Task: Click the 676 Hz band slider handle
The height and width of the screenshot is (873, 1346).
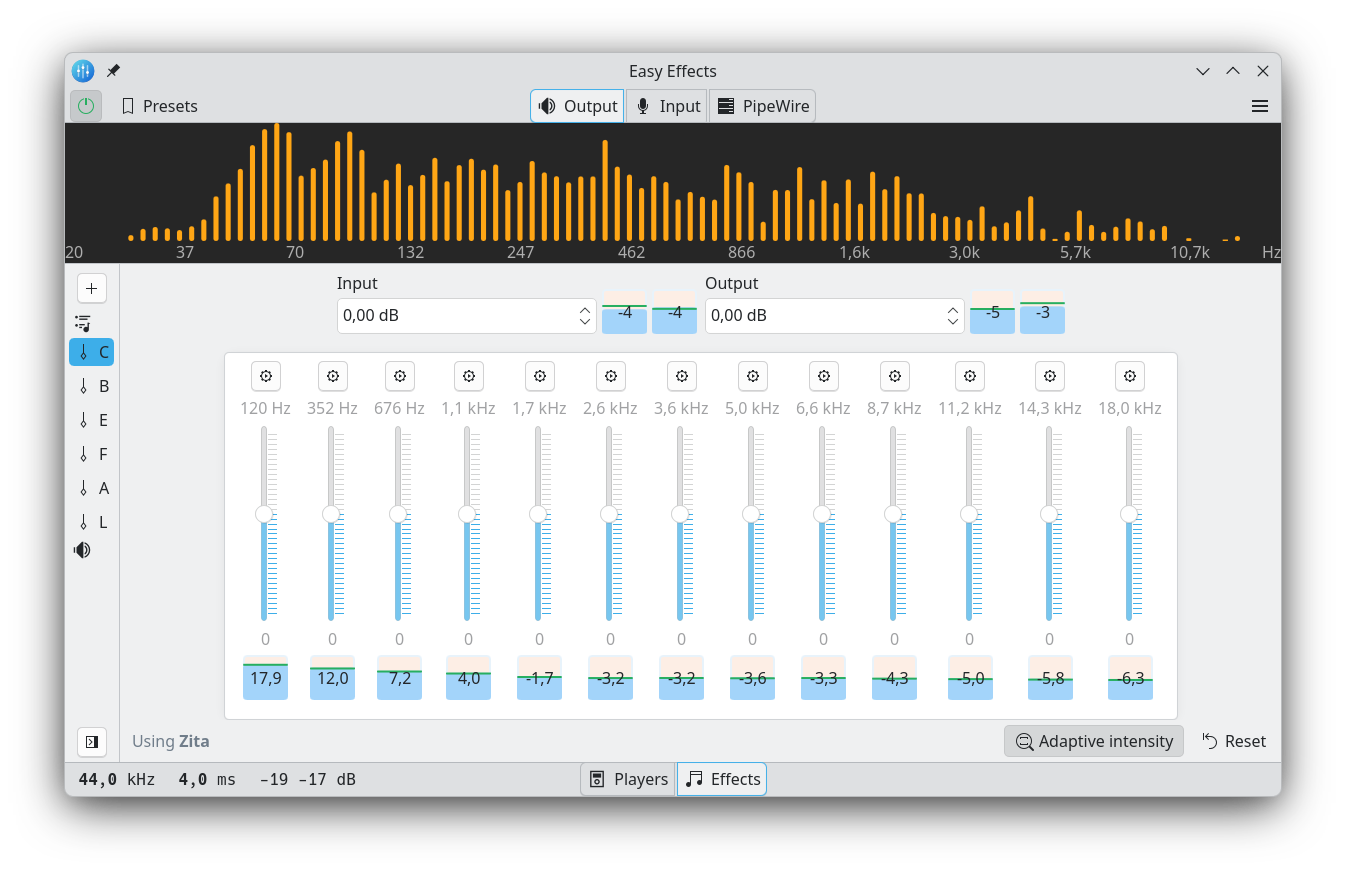Action: point(398,514)
